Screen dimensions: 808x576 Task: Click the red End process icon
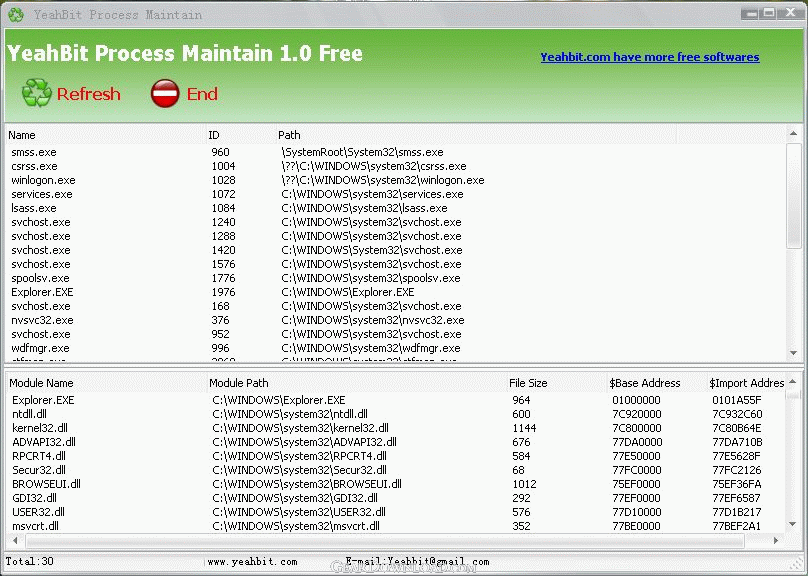pyautogui.click(x=165, y=93)
